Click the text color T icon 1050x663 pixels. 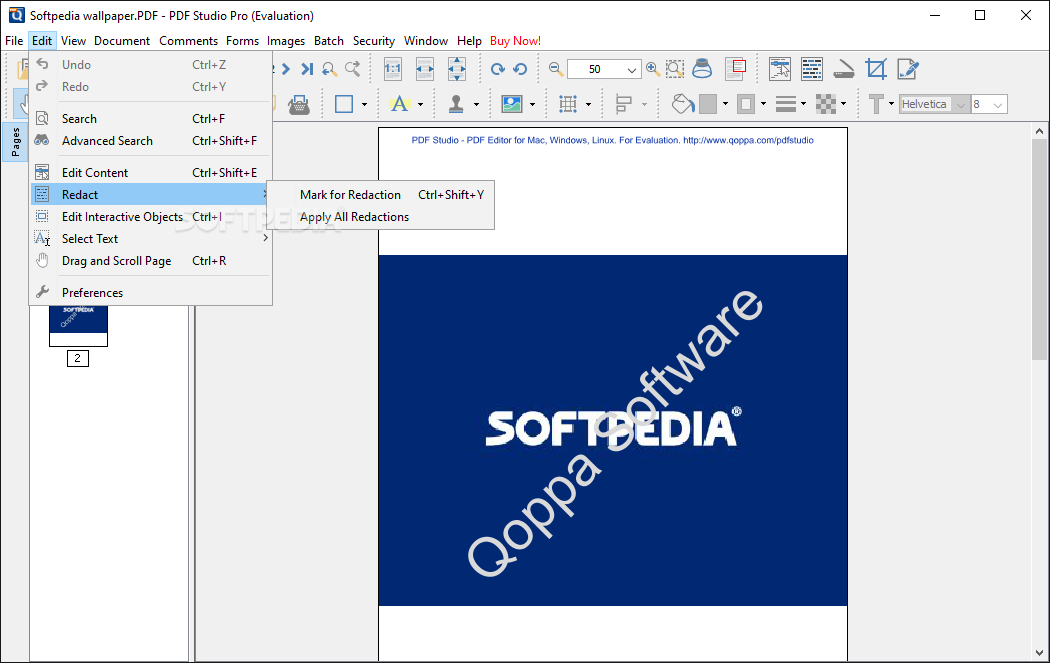coord(876,104)
